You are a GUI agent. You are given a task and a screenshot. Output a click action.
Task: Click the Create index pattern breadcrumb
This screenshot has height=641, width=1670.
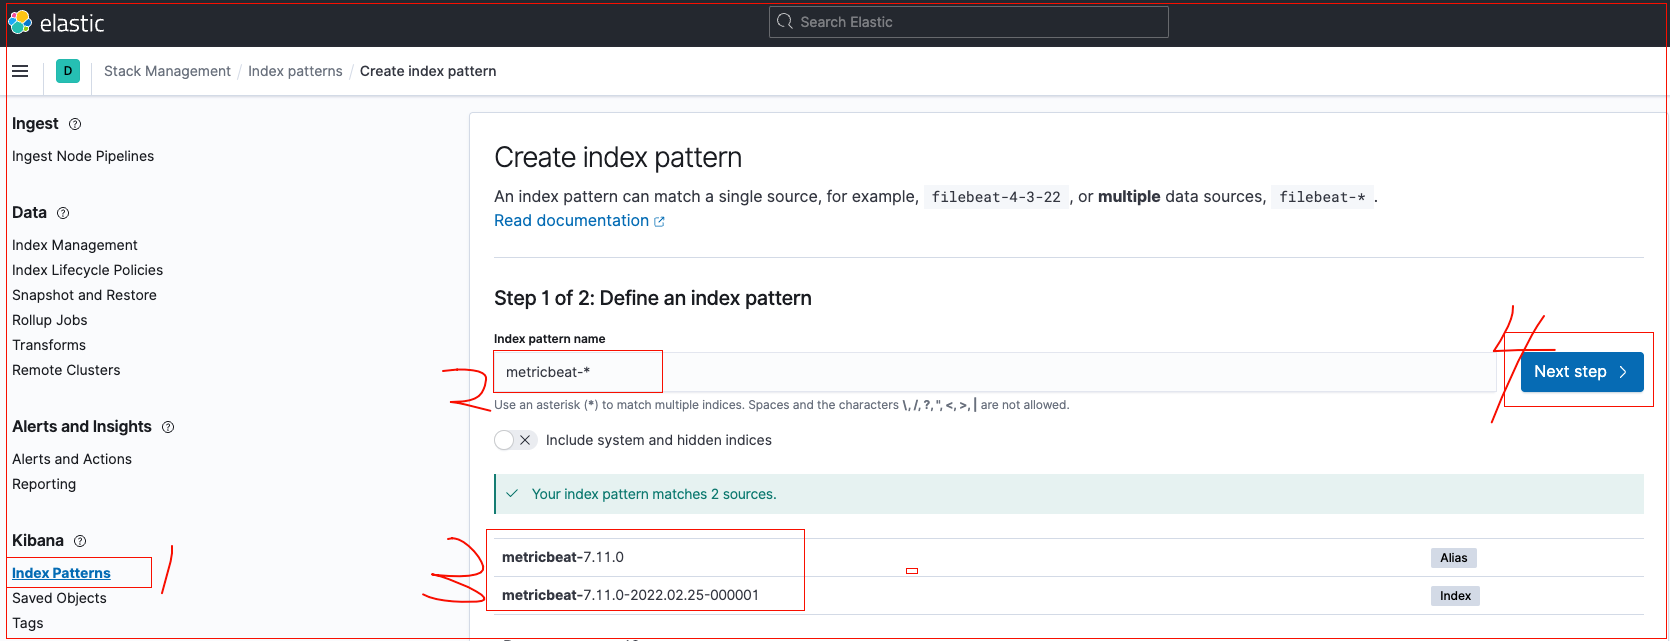[x=428, y=71]
